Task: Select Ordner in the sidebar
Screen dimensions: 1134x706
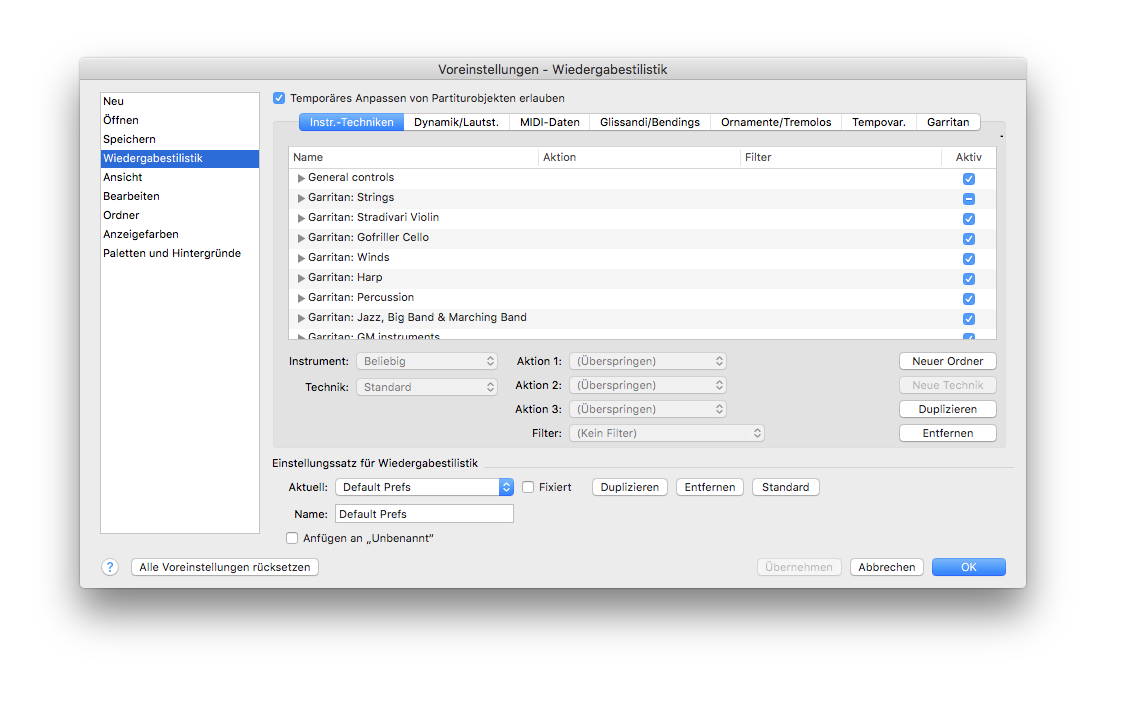Action: pos(180,215)
